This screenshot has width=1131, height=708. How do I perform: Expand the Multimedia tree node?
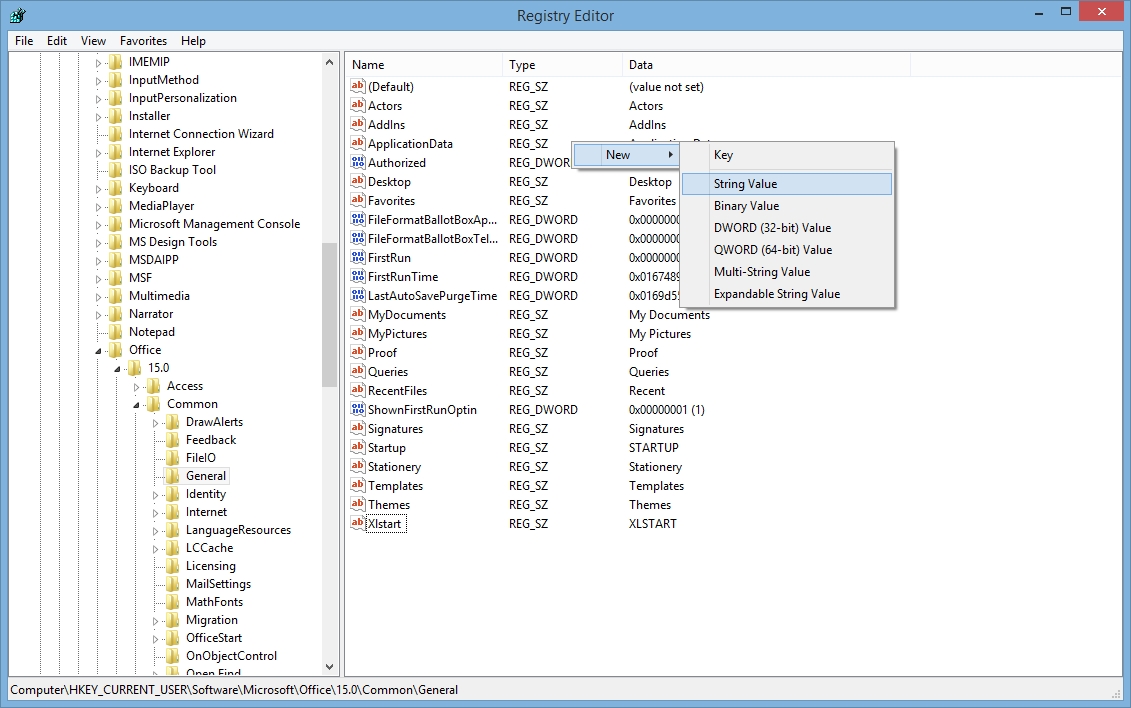pyautogui.click(x=98, y=297)
